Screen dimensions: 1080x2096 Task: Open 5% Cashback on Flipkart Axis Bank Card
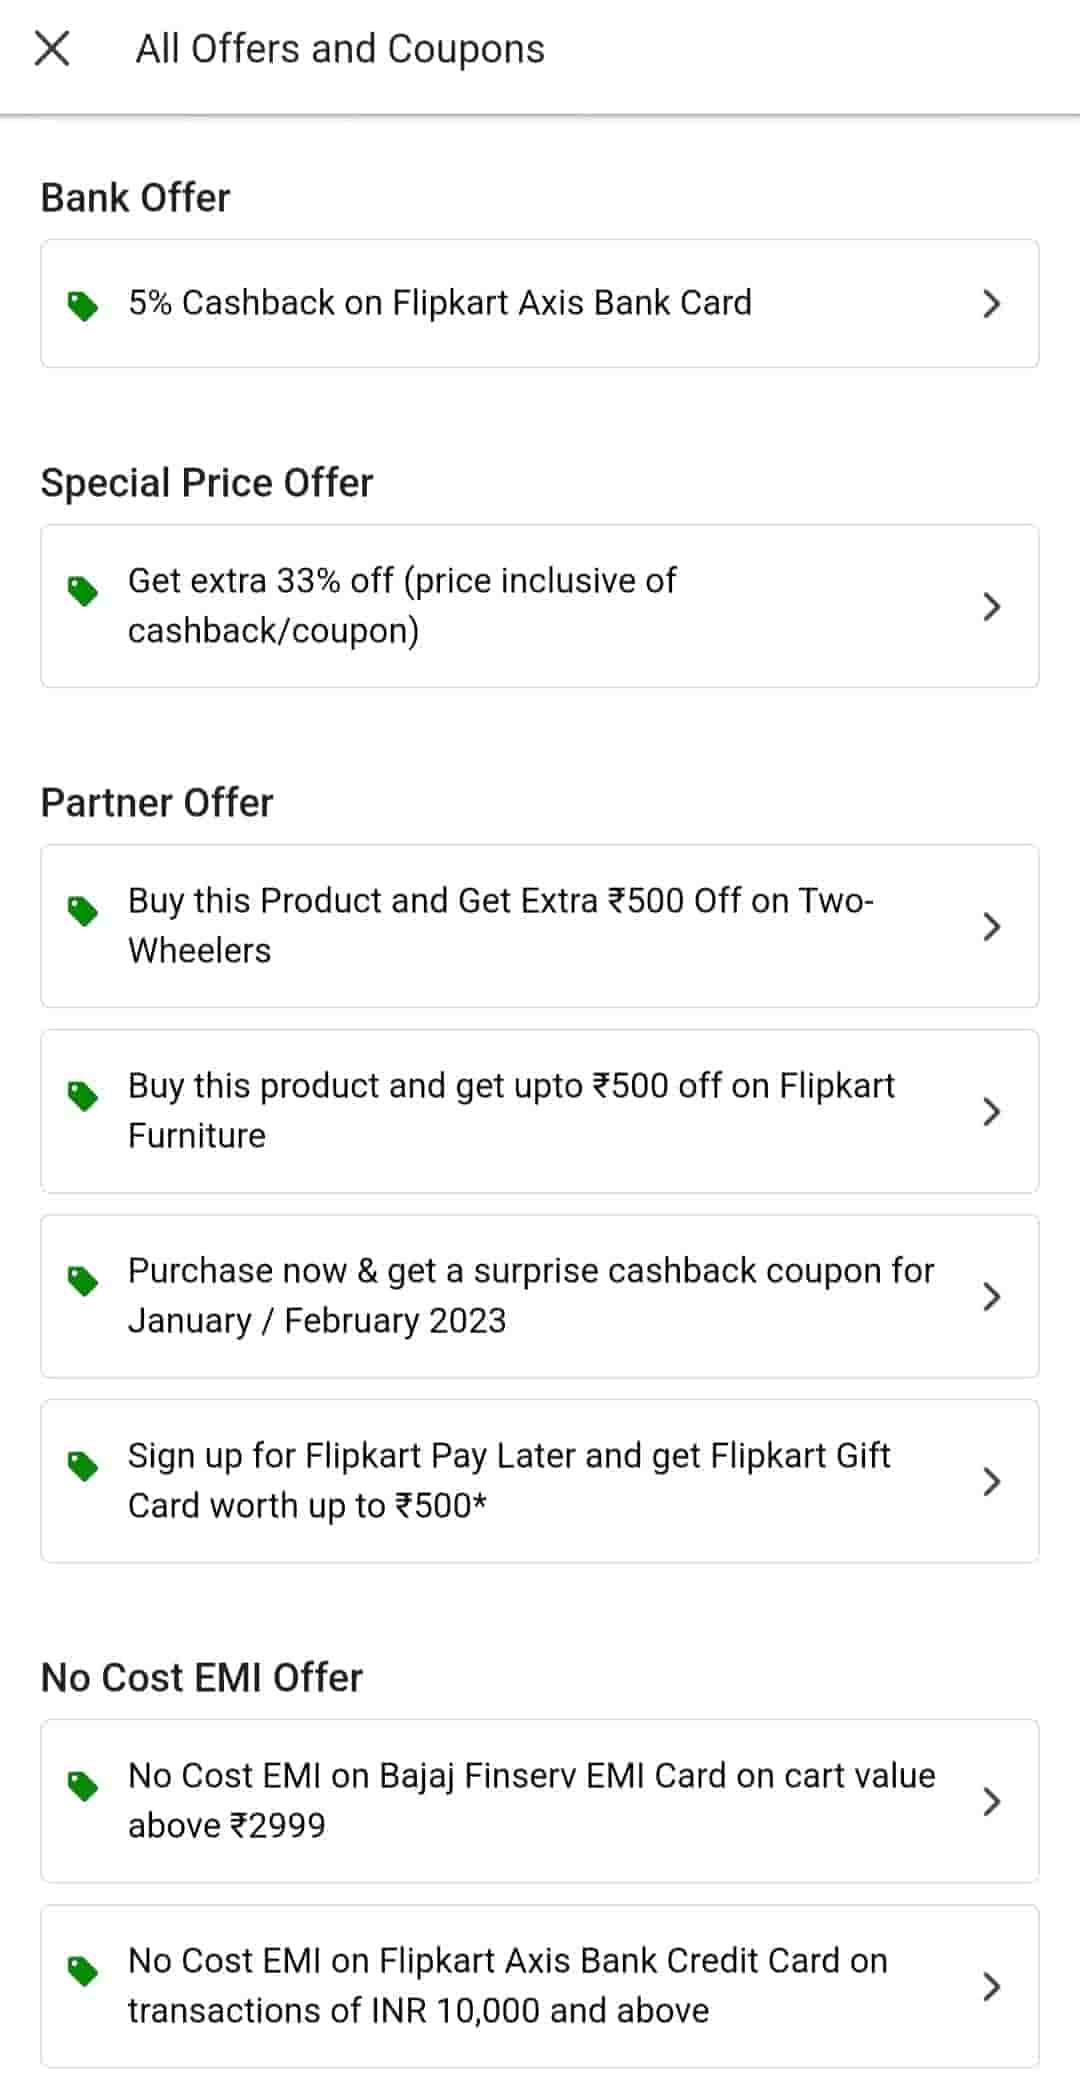coord(440,303)
